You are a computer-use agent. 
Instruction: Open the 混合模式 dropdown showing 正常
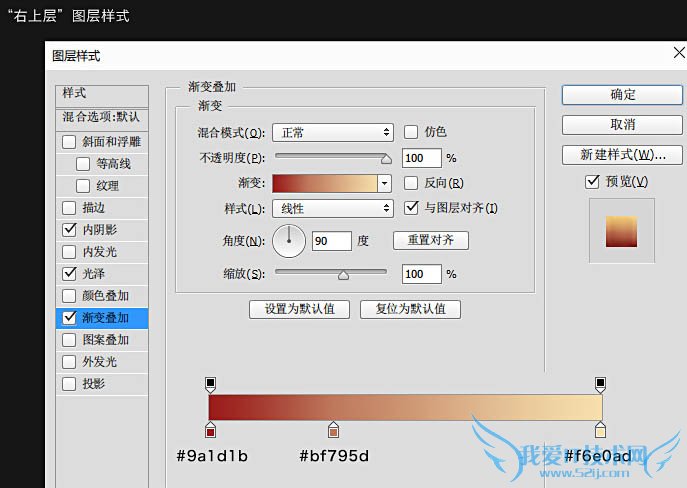(x=333, y=132)
